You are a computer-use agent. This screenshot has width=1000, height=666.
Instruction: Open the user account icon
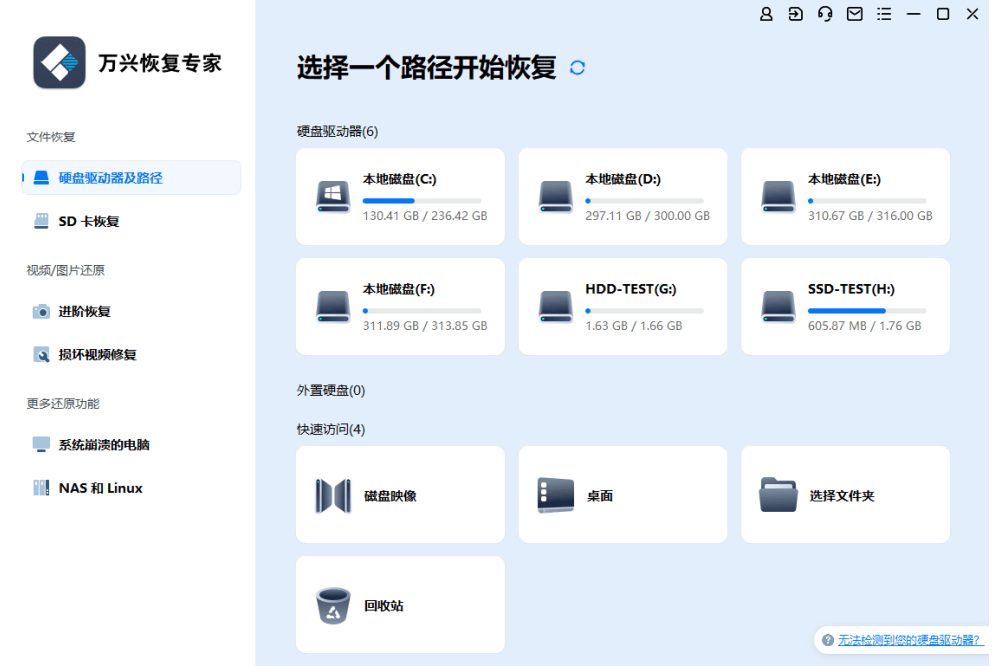click(x=766, y=14)
